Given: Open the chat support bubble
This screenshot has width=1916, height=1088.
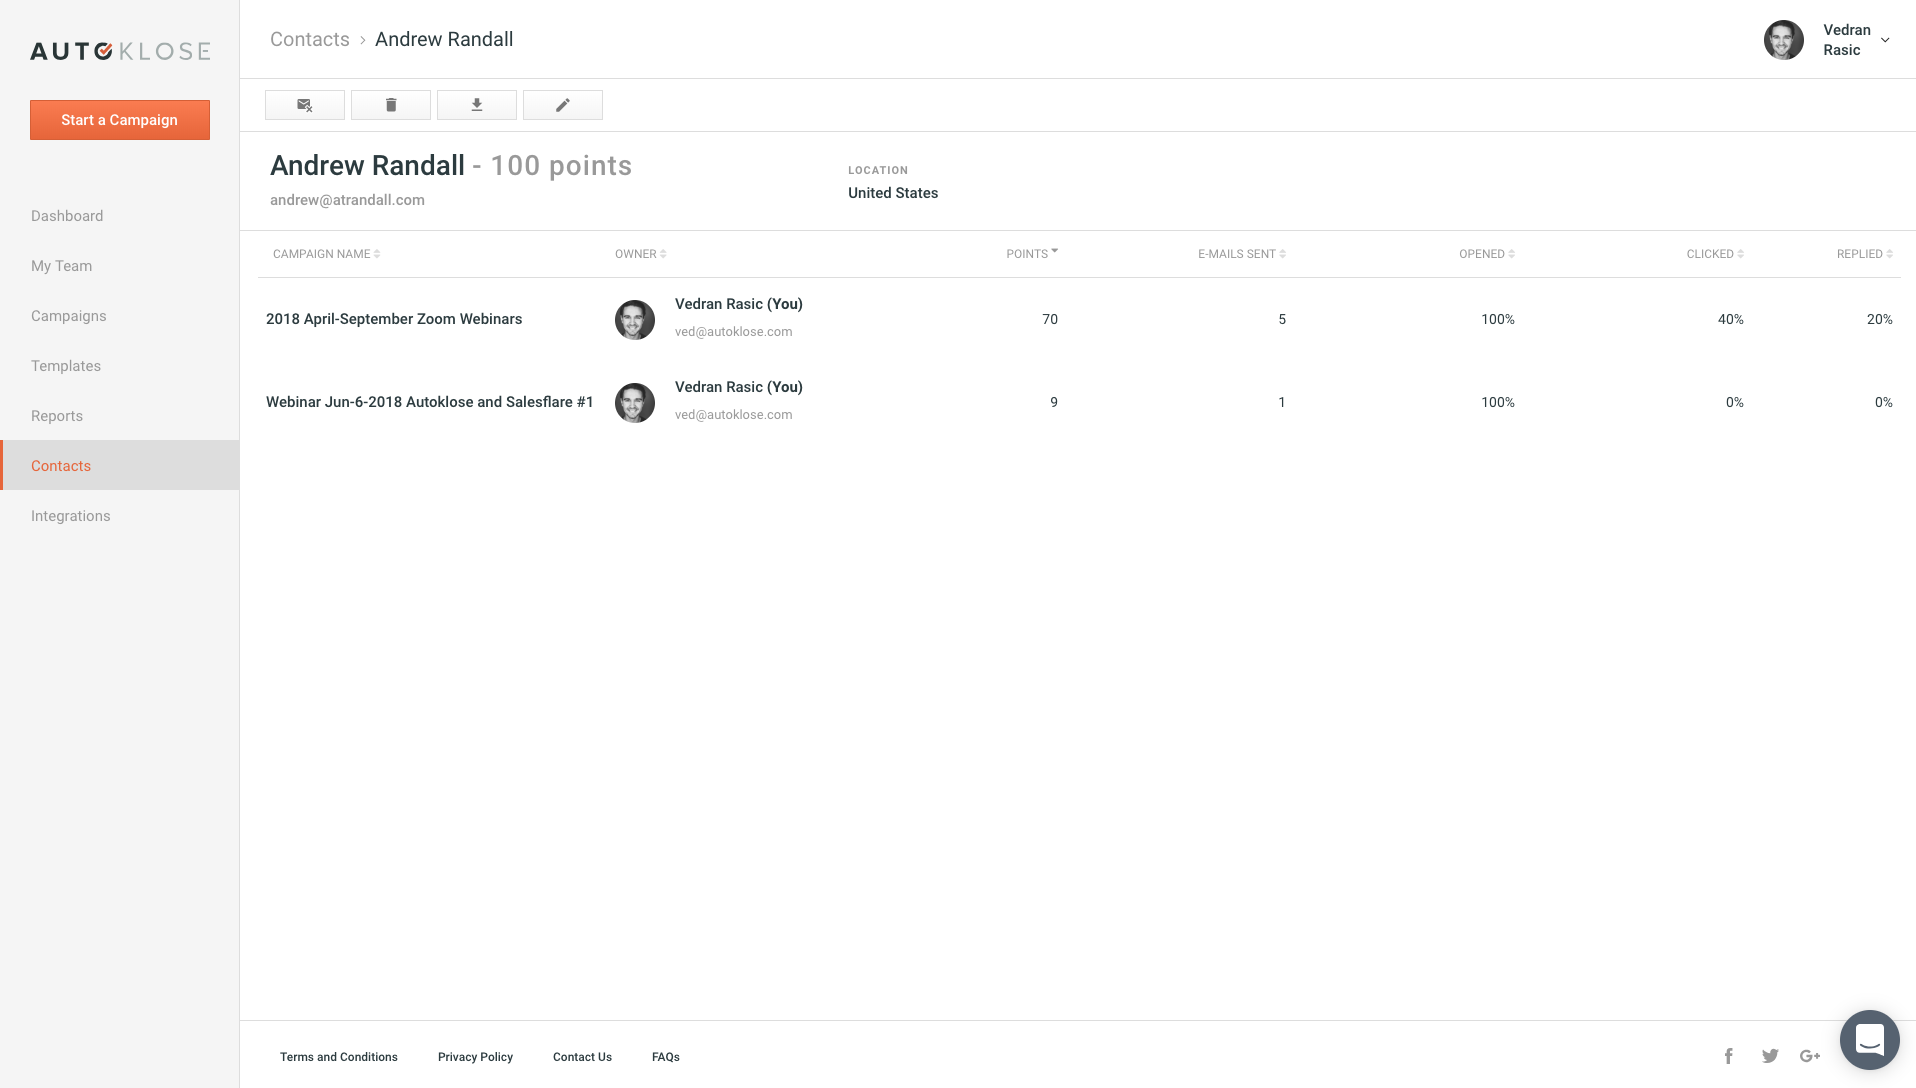Looking at the screenshot, I should 1869,1040.
